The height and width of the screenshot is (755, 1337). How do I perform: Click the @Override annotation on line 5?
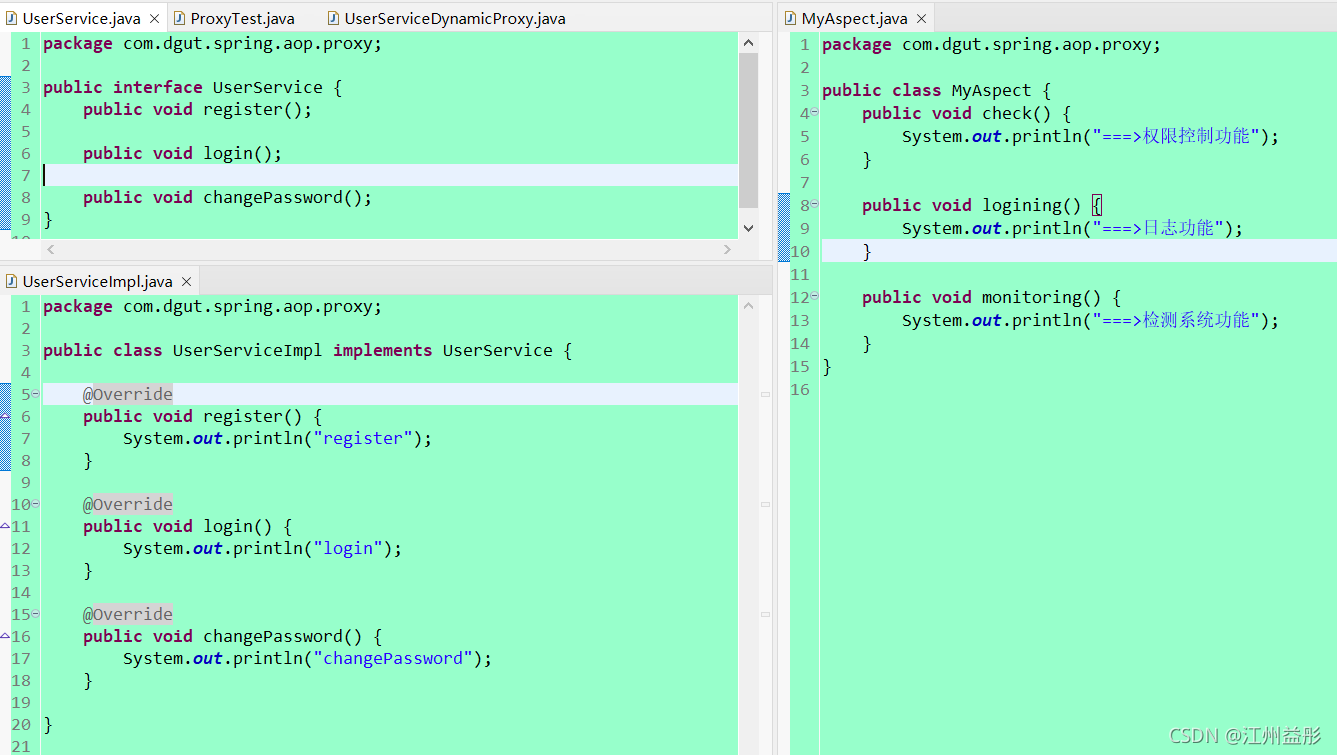pos(128,394)
